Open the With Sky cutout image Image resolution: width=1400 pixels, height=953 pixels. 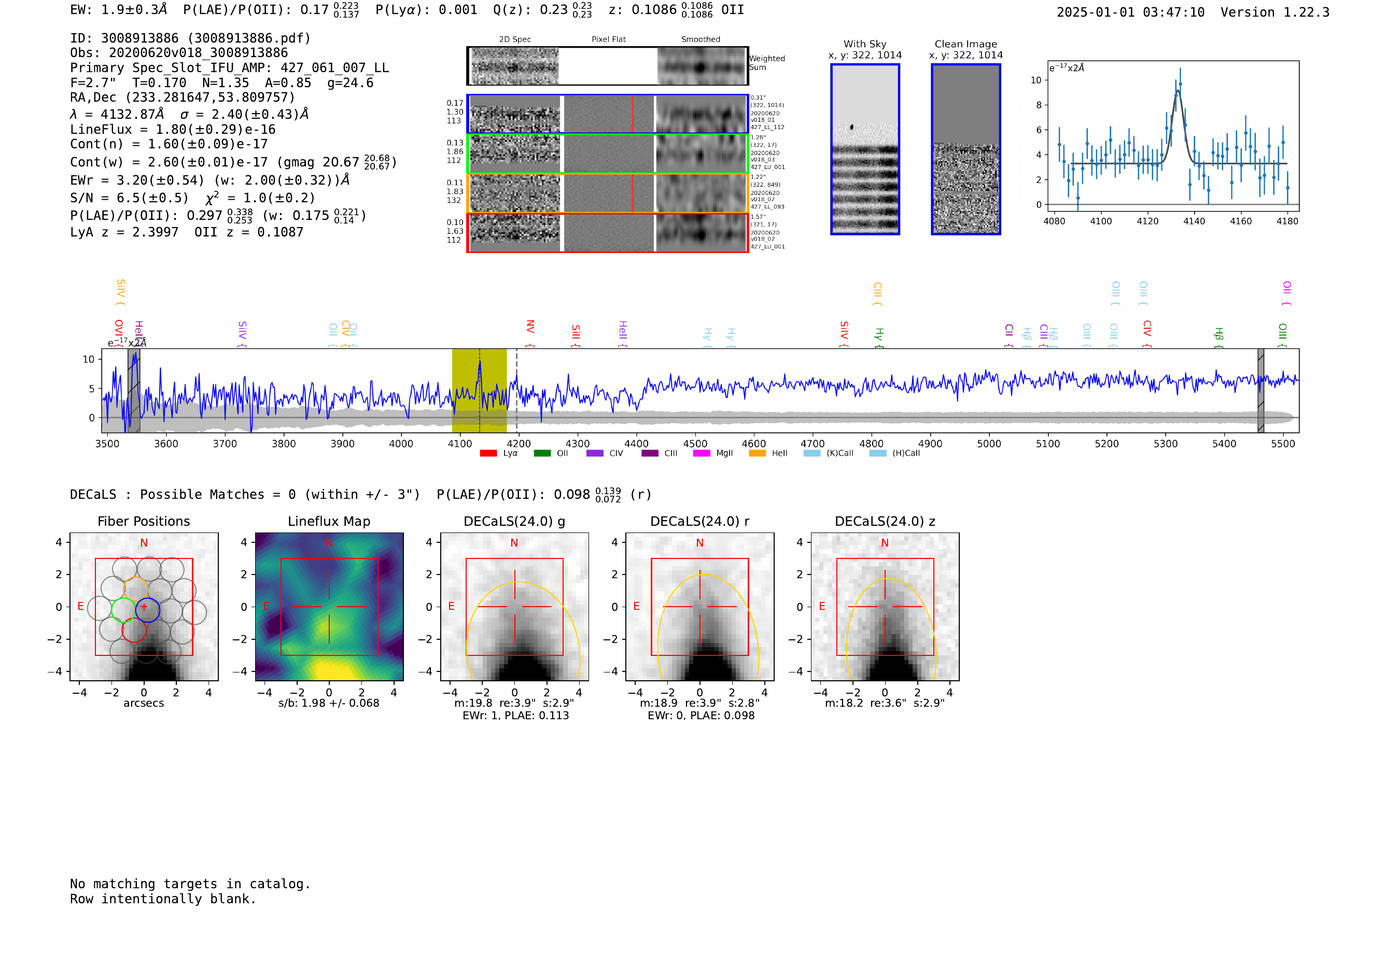tap(865, 149)
